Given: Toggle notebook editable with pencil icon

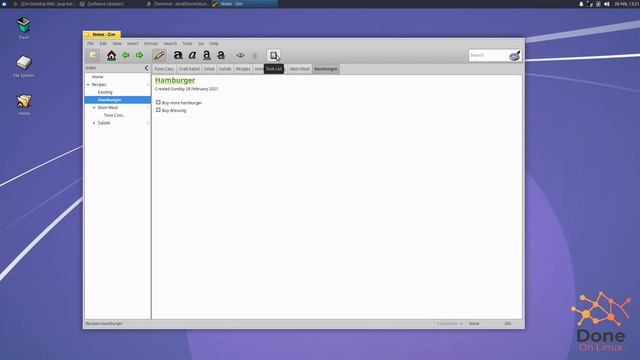Looking at the screenshot, I should (159, 55).
